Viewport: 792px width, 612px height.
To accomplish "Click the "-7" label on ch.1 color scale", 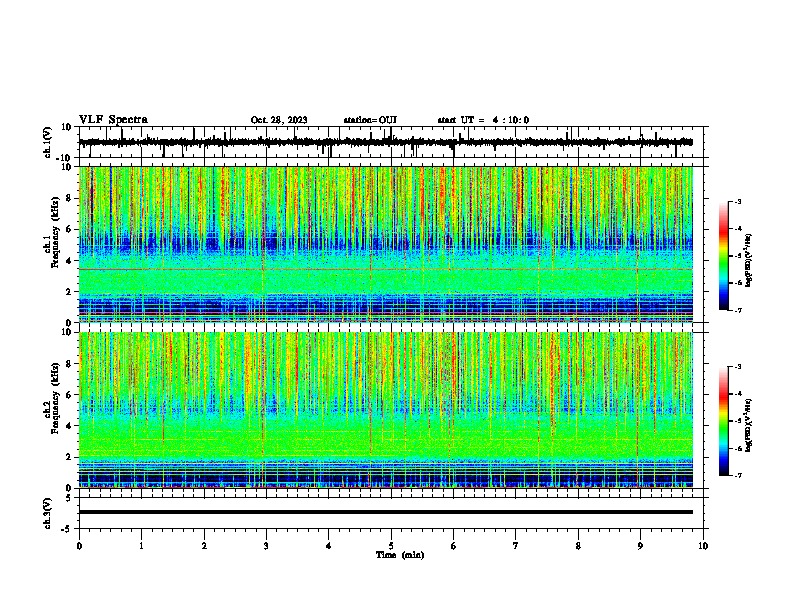I will coord(737,310).
